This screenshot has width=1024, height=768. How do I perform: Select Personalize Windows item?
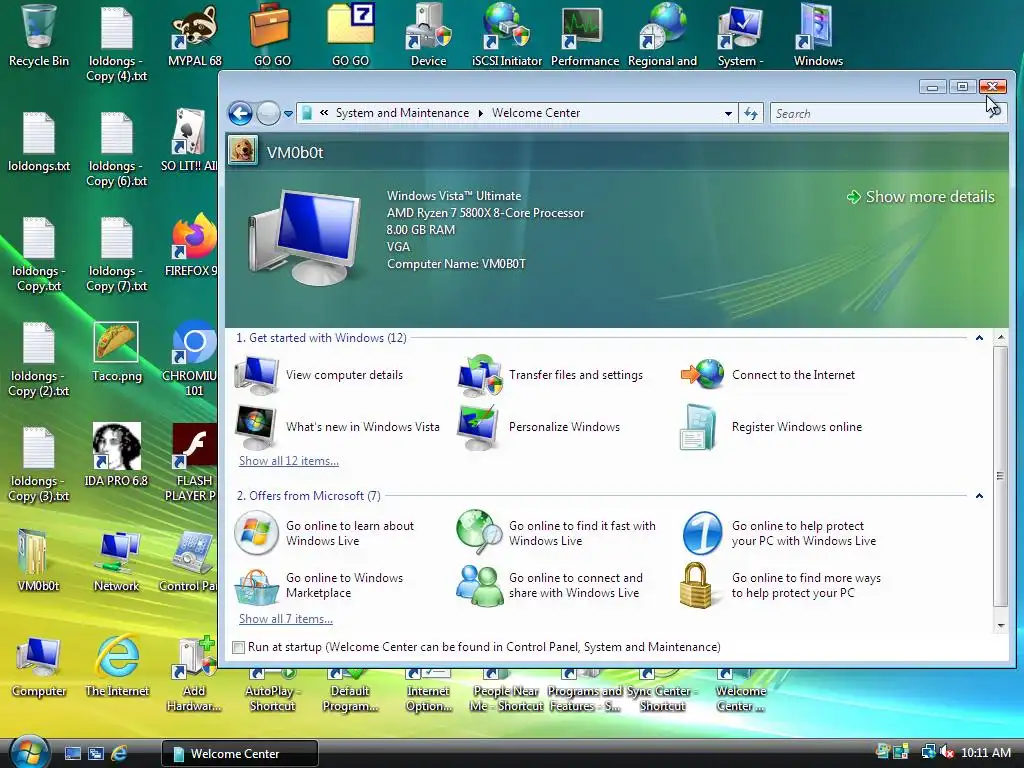point(539,427)
